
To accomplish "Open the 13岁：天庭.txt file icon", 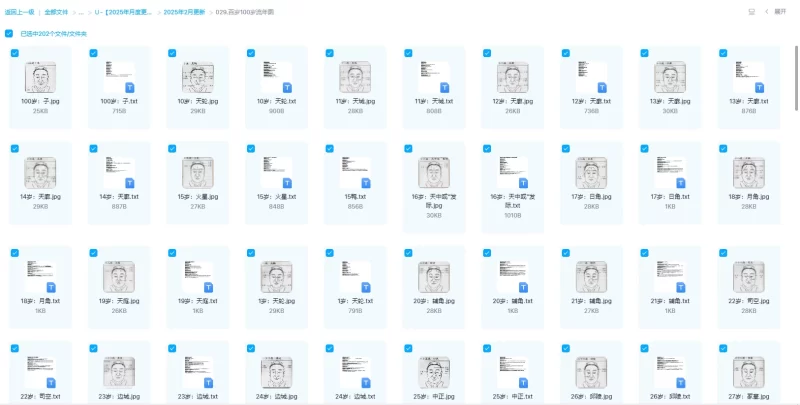I will tap(748, 78).
